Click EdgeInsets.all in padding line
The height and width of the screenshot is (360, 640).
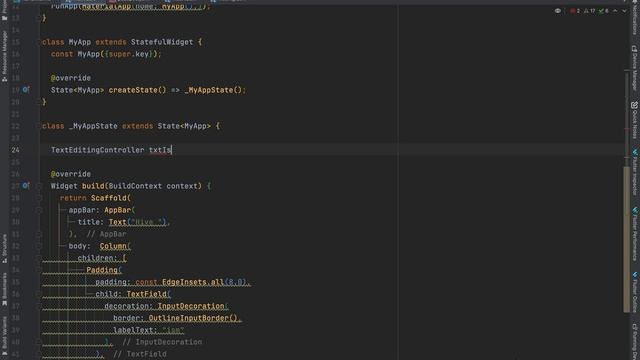(x=193, y=282)
